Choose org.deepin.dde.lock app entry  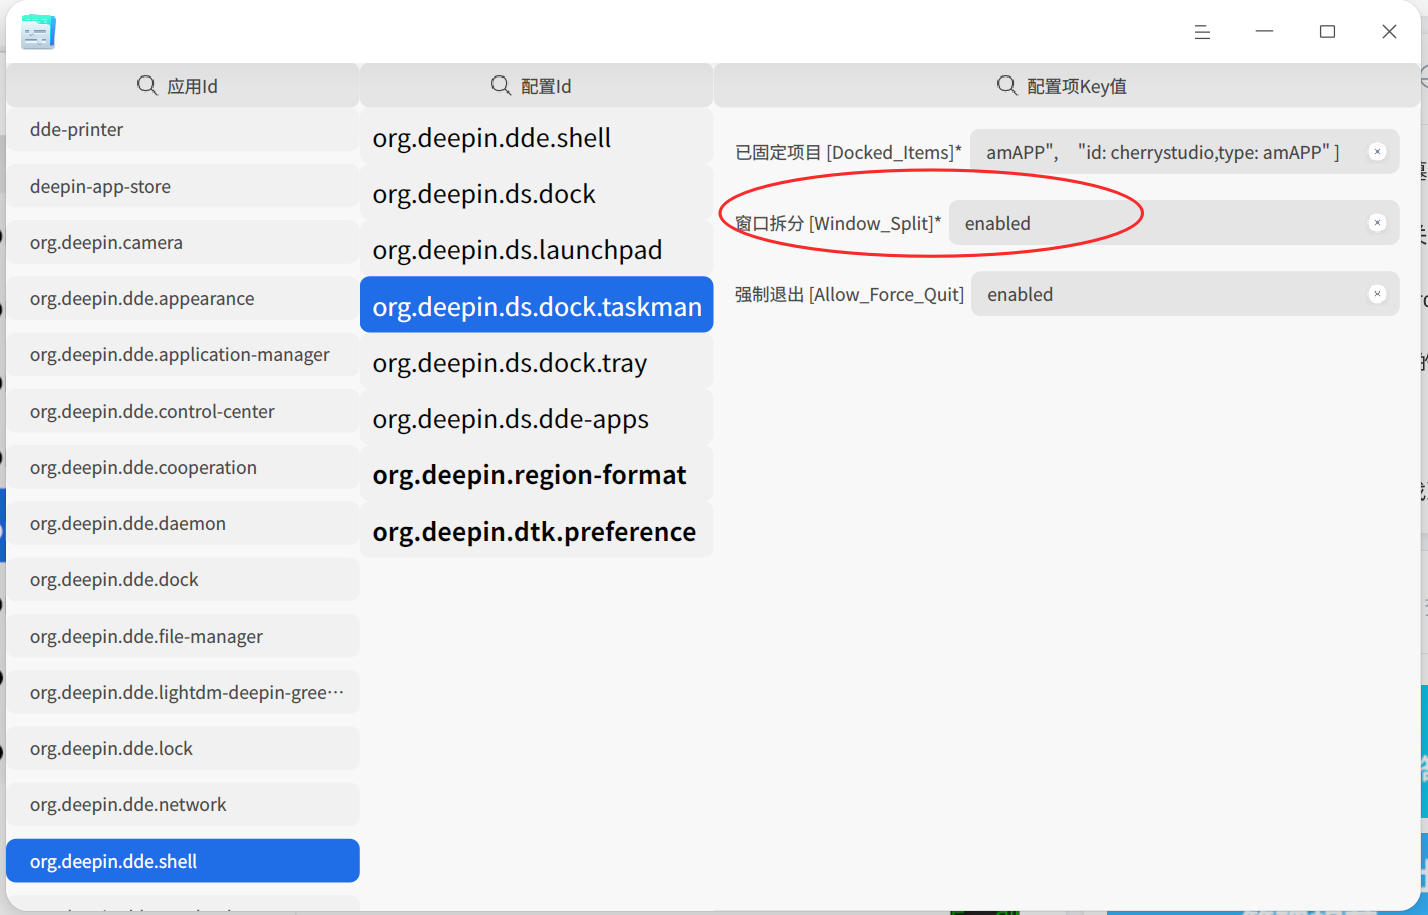pyautogui.click(x=183, y=748)
